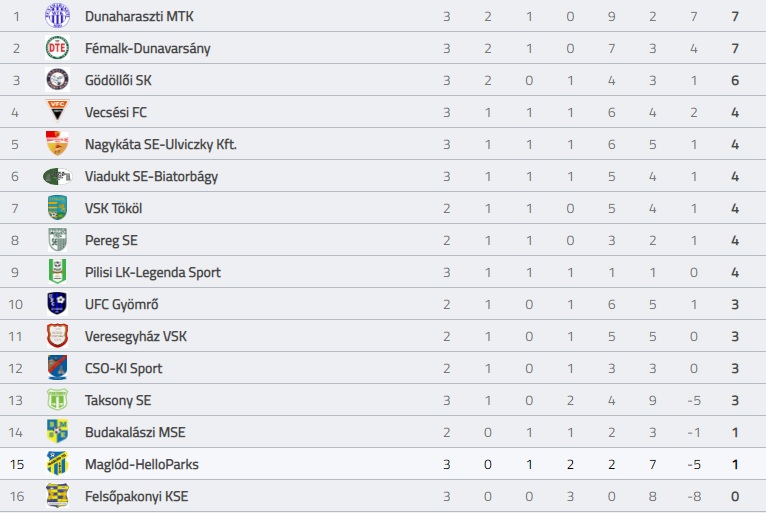Click Gödöllői SK points value 6

pos(735,80)
